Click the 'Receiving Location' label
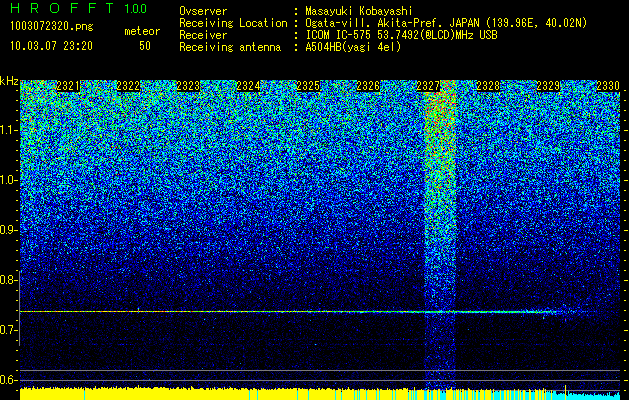The width and height of the screenshot is (629, 400). click(233, 23)
